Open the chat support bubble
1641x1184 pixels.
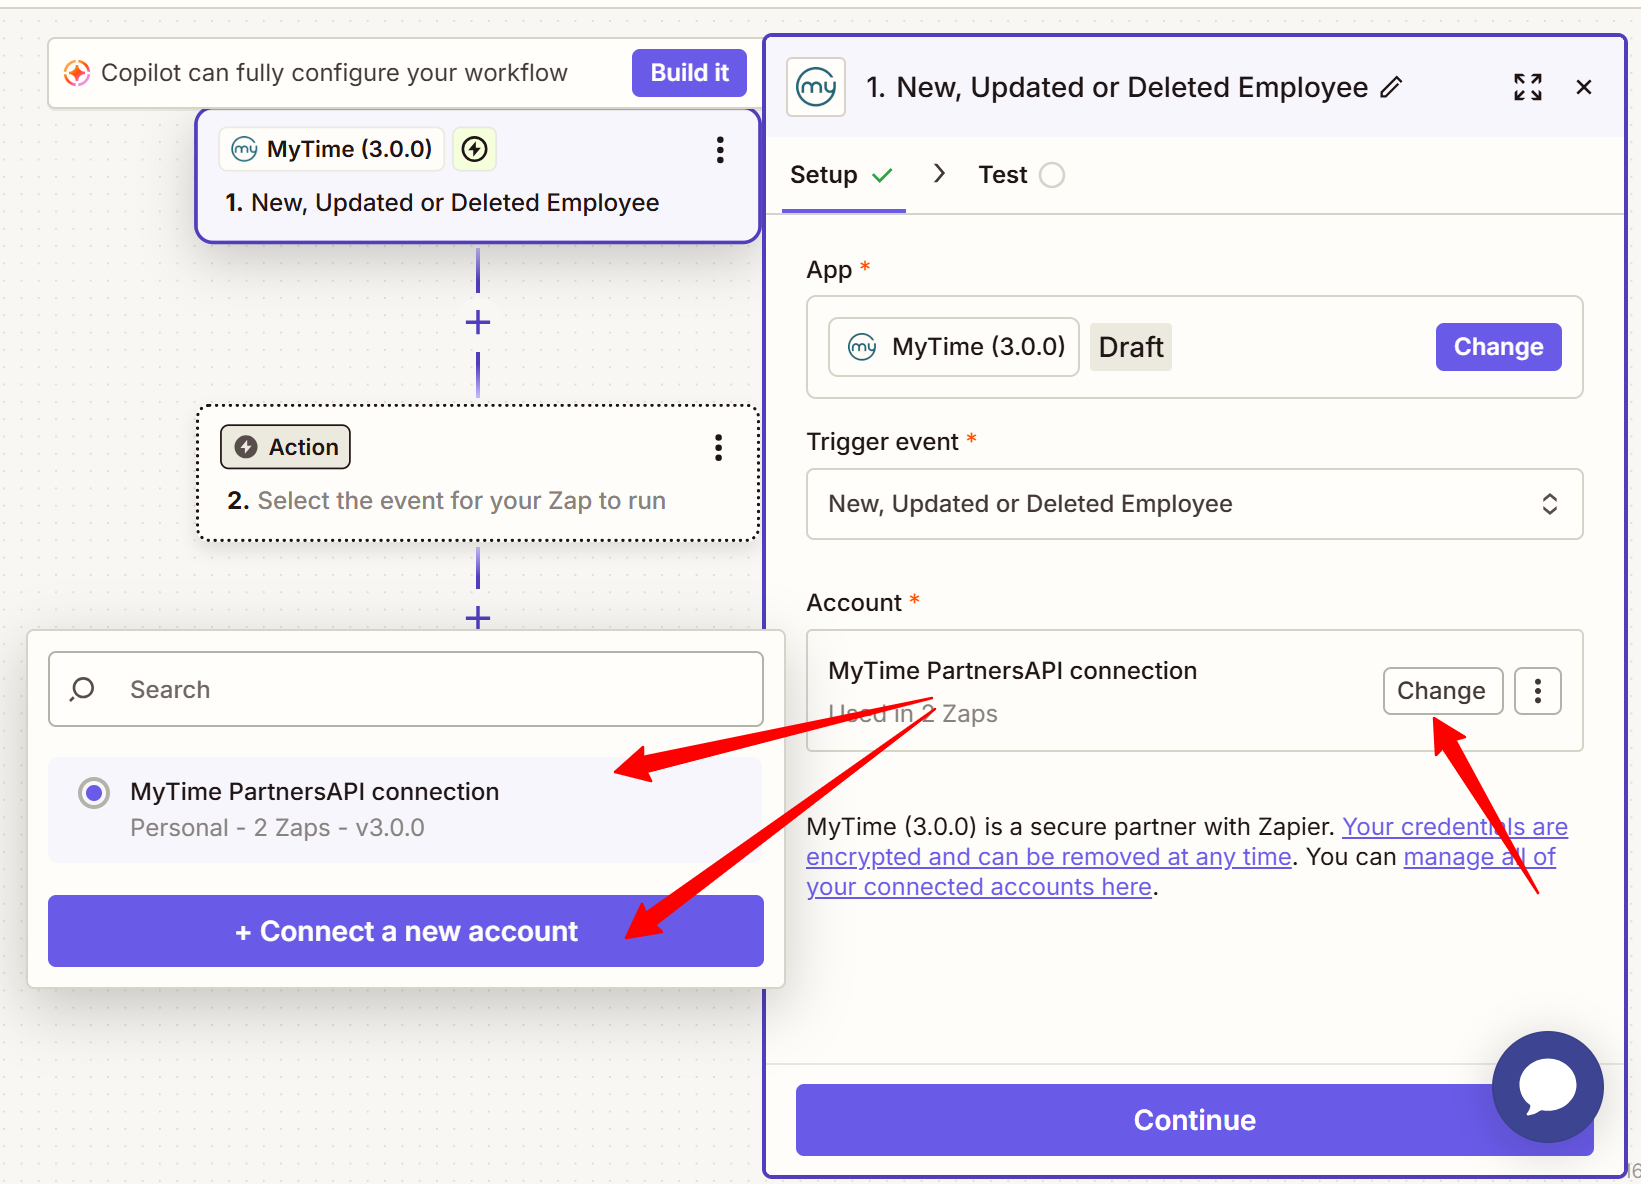(1548, 1087)
